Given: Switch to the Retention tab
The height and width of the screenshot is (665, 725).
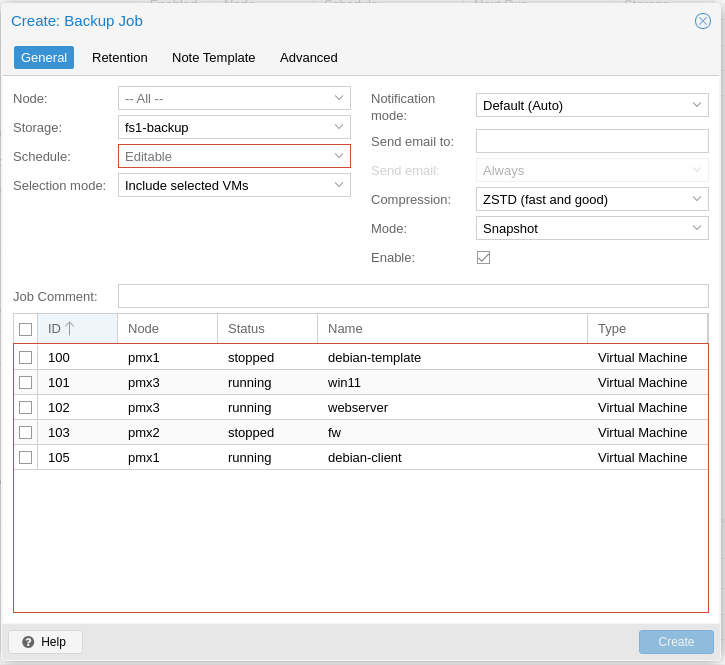Looking at the screenshot, I should pos(120,57).
